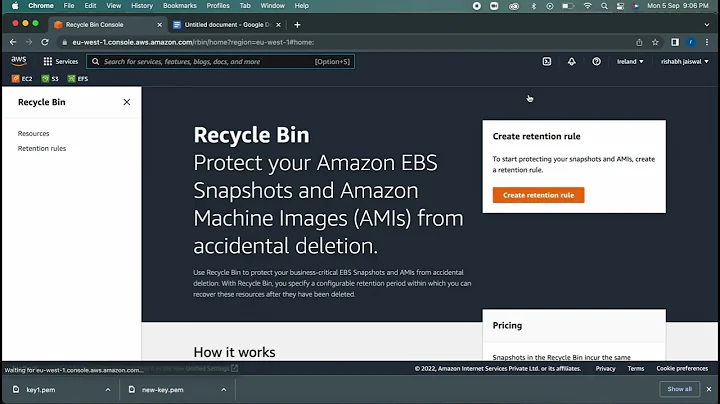Viewport: 720px width, 404px height.
Task: Expand key1.pem download options
Action: [108, 390]
